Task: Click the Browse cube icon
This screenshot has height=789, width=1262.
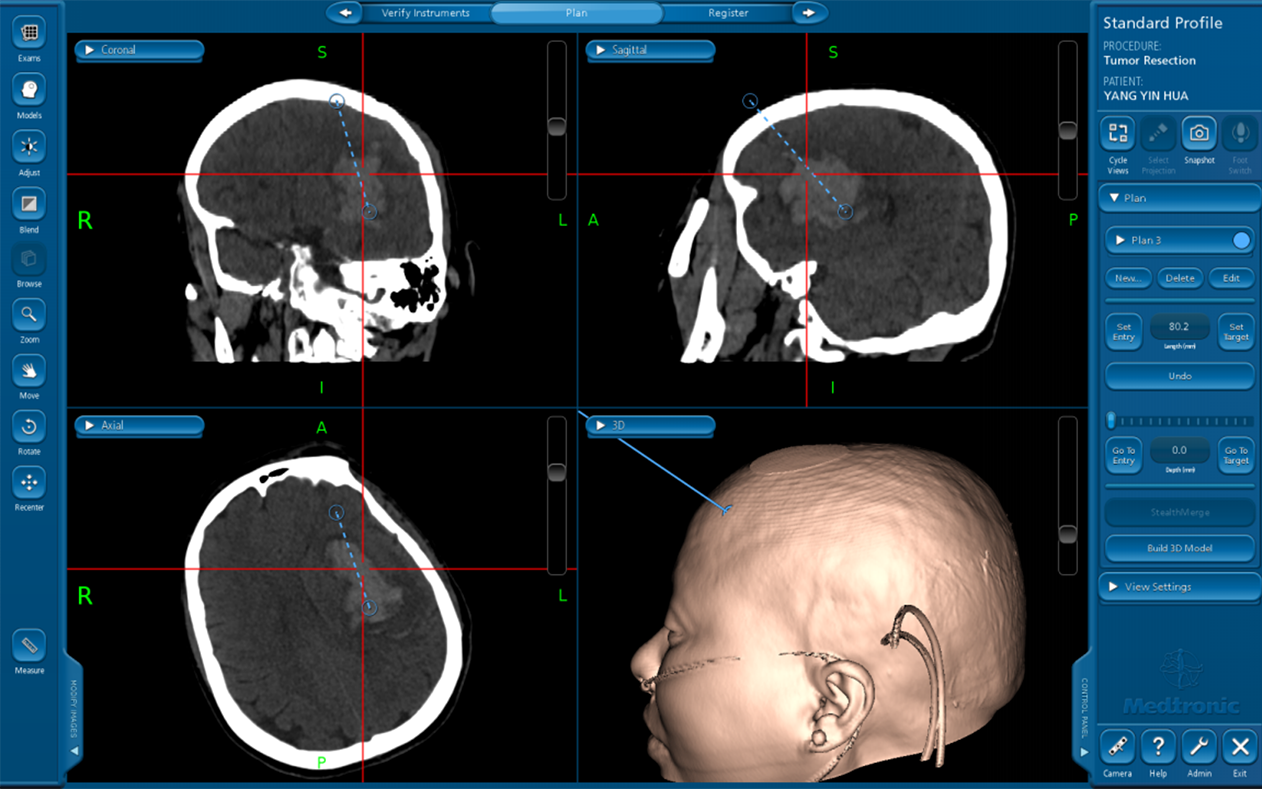Action: [29, 258]
